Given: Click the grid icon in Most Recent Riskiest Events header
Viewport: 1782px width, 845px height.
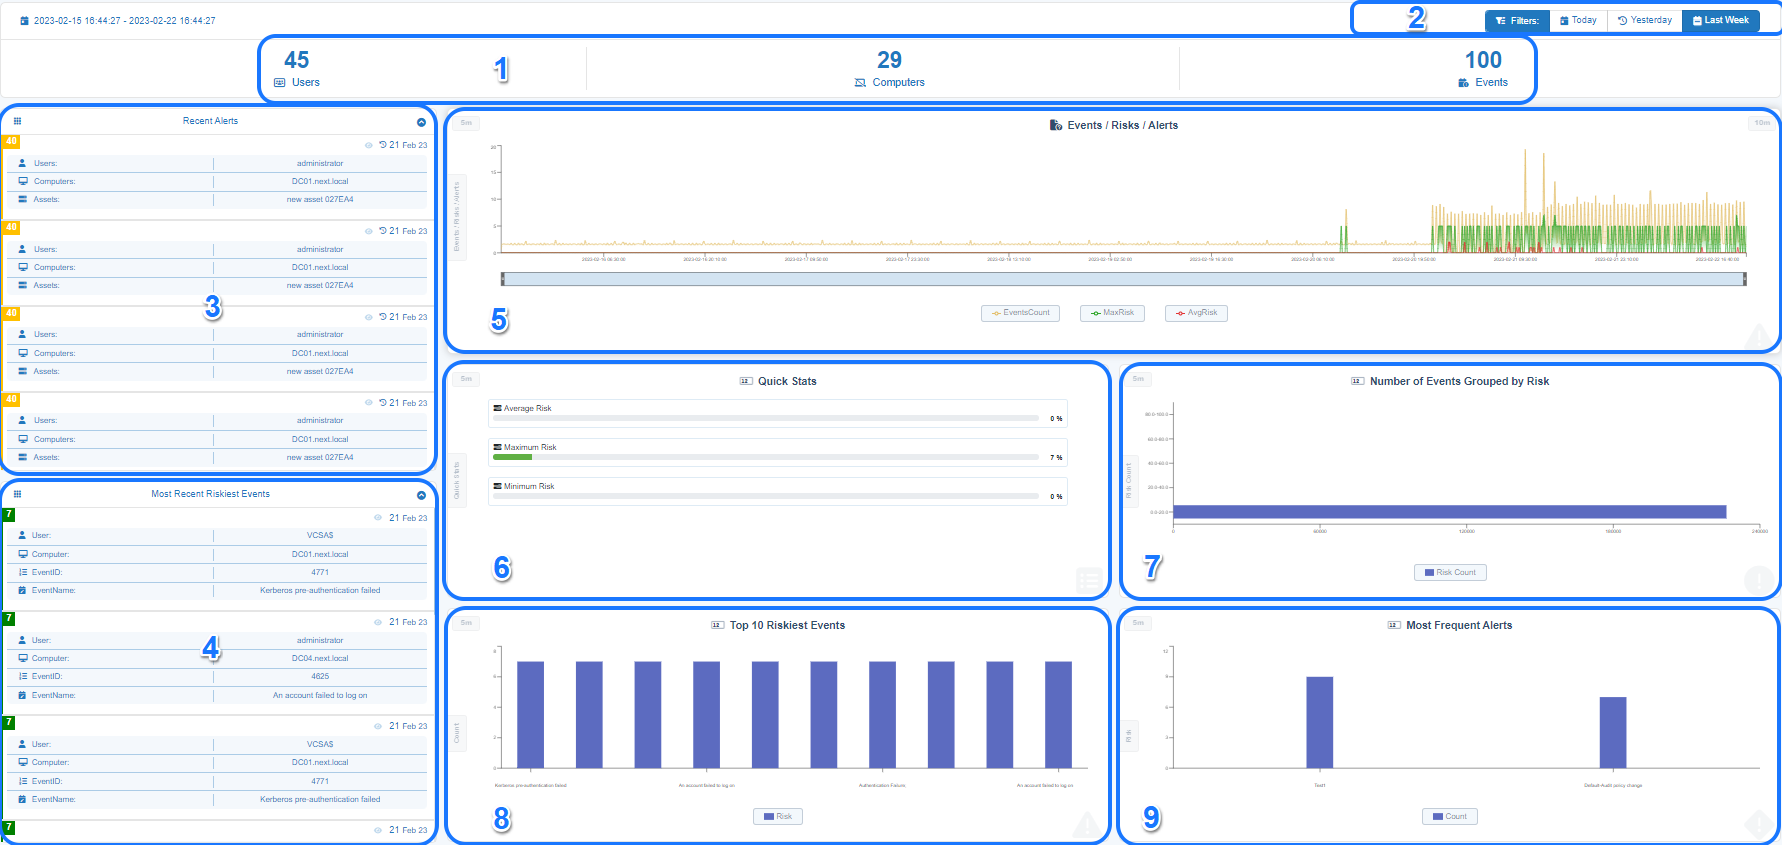Looking at the screenshot, I should click(17, 494).
